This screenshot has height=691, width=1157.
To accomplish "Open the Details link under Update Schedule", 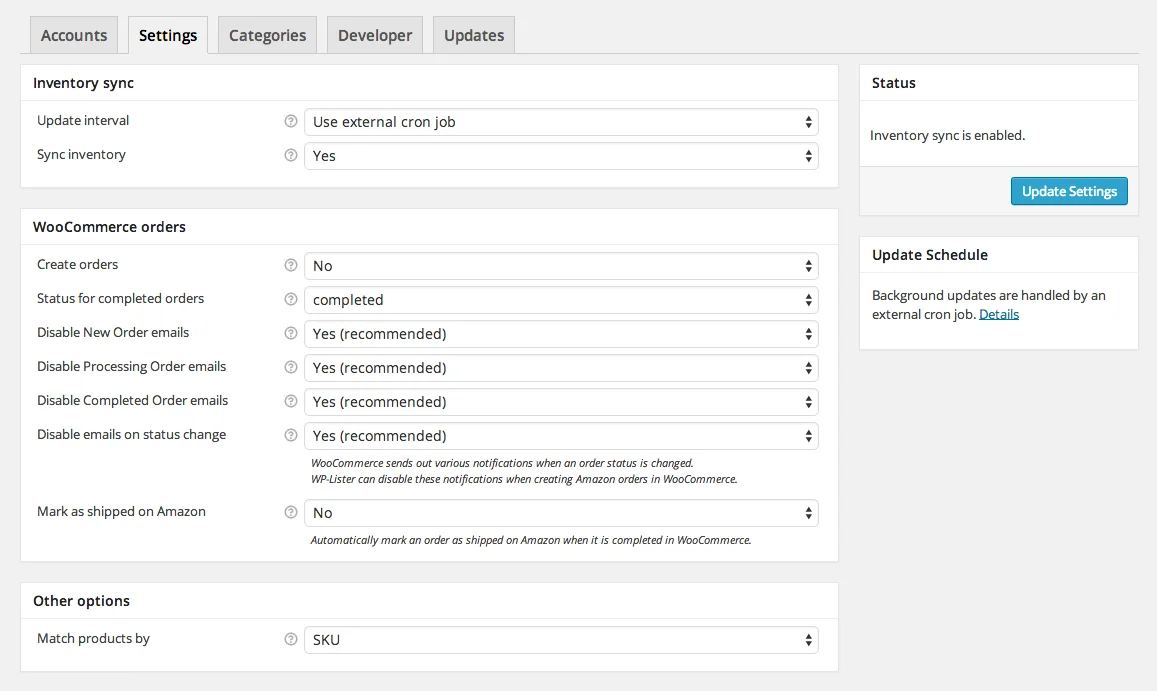I will 999,313.
